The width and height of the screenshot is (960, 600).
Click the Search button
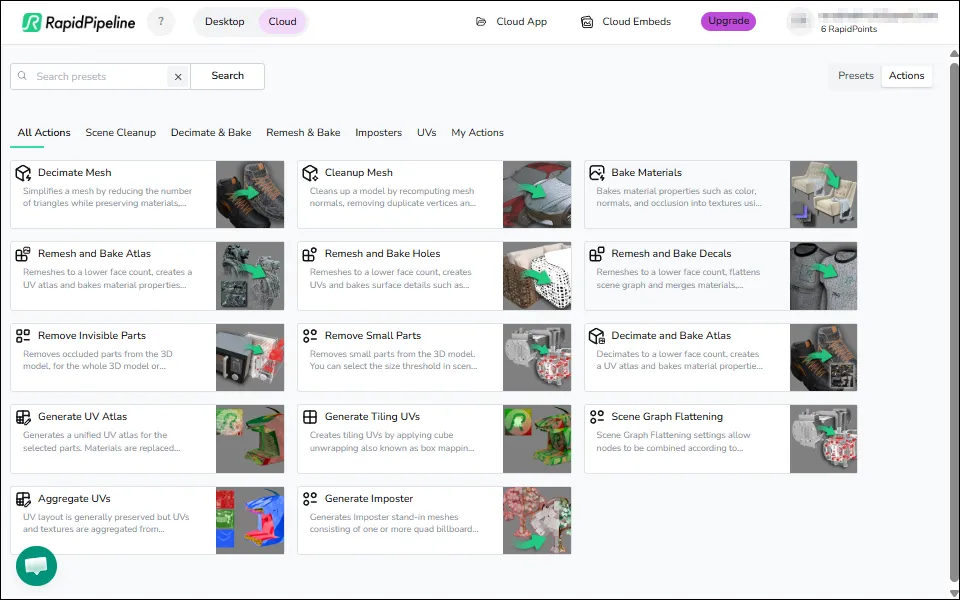[227, 75]
